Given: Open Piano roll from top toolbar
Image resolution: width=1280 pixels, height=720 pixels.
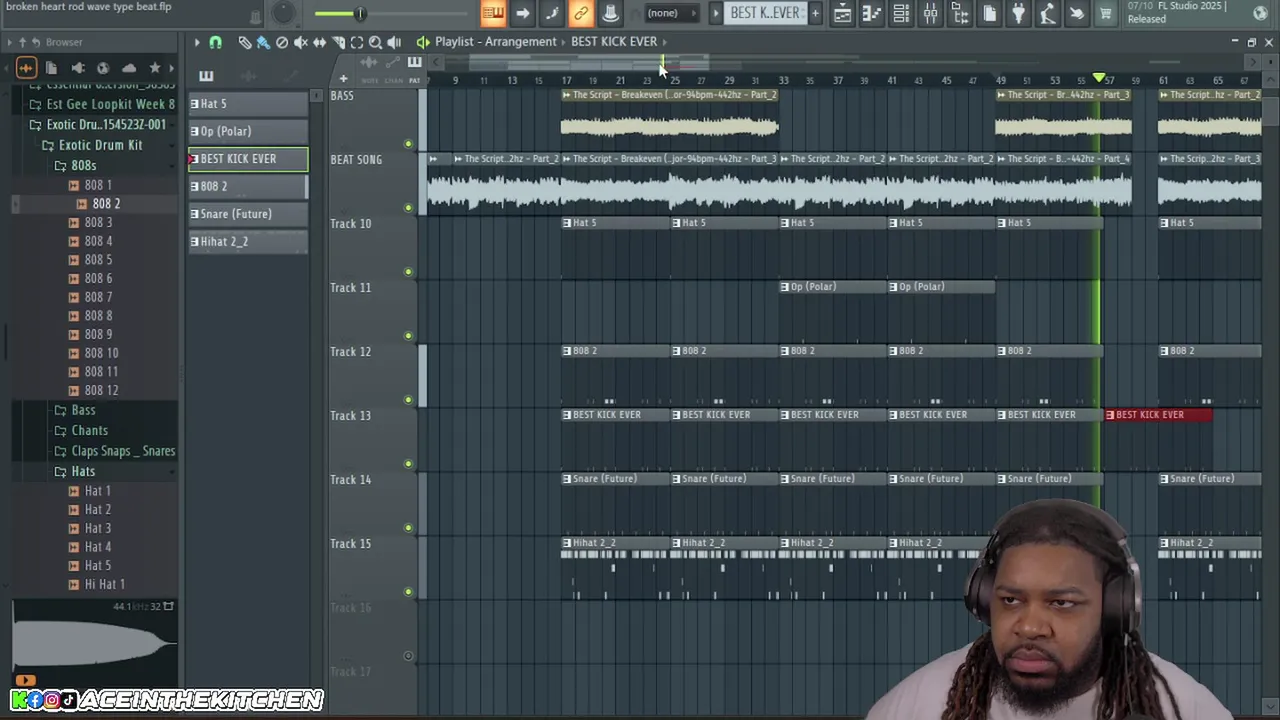Looking at the screenshot, I should coord(871,13).
